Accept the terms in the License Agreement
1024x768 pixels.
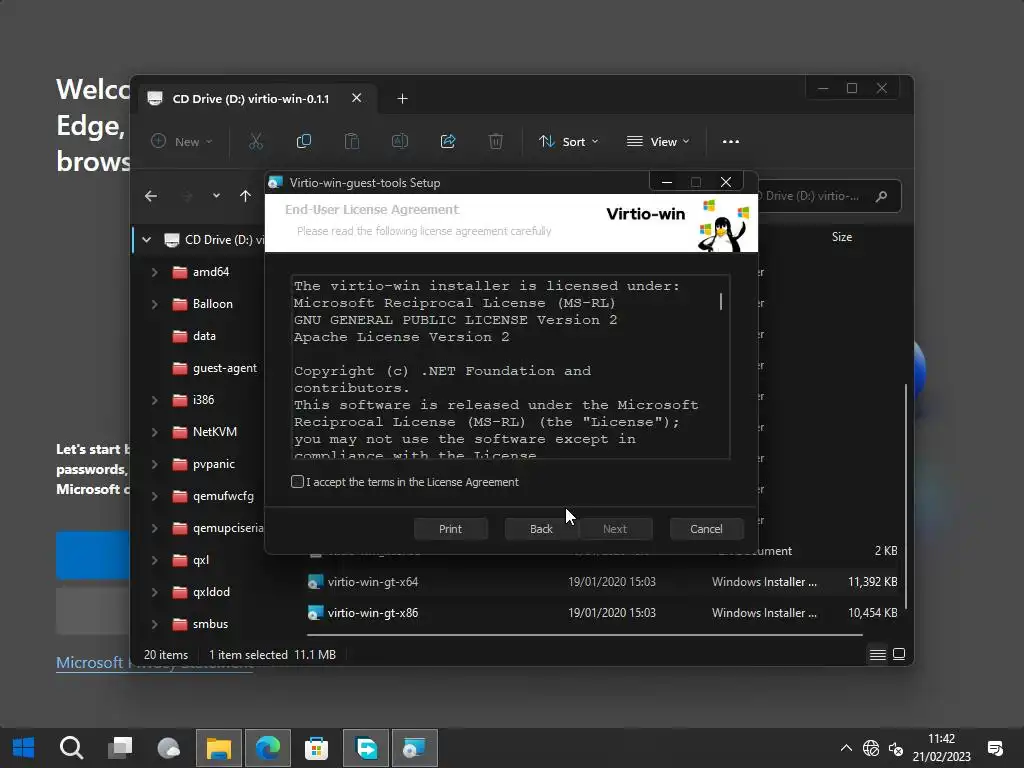298,482
